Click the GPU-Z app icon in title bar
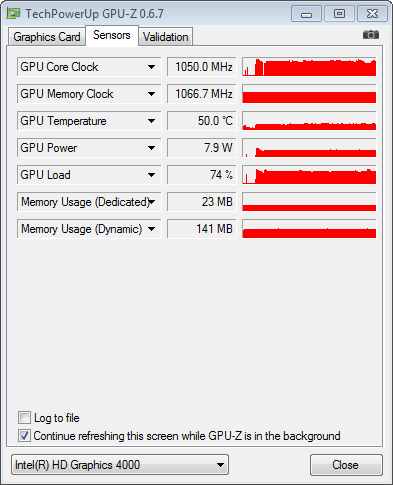 click(13, 14)
